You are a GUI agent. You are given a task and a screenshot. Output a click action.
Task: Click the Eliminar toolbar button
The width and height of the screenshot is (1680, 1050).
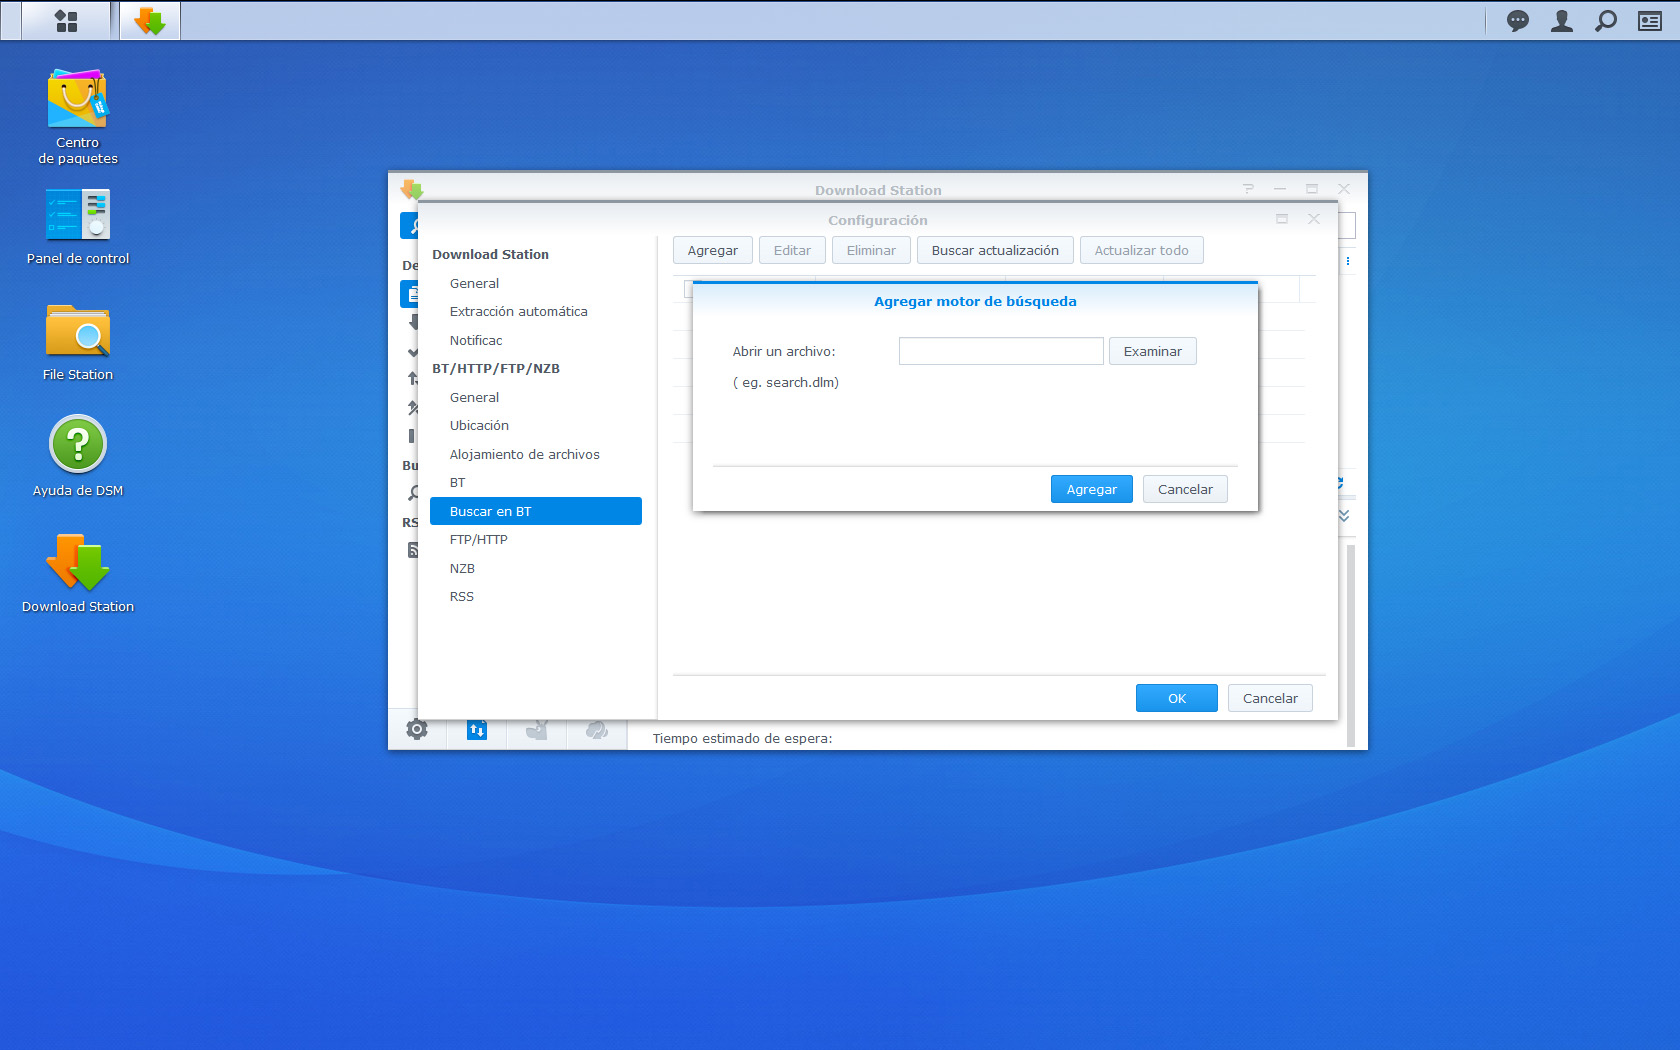(871, 250)
